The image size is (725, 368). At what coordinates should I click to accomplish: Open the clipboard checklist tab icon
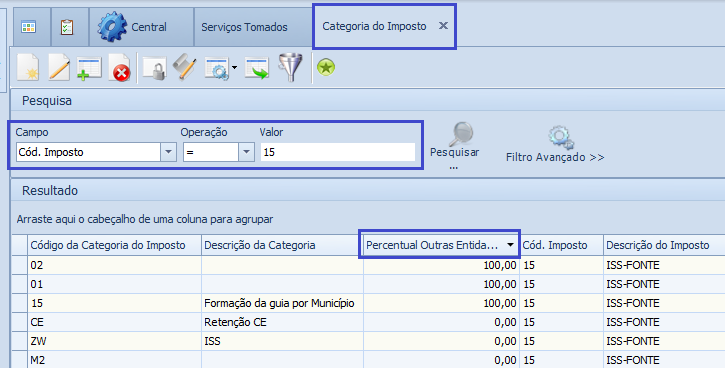coord(67,27)
